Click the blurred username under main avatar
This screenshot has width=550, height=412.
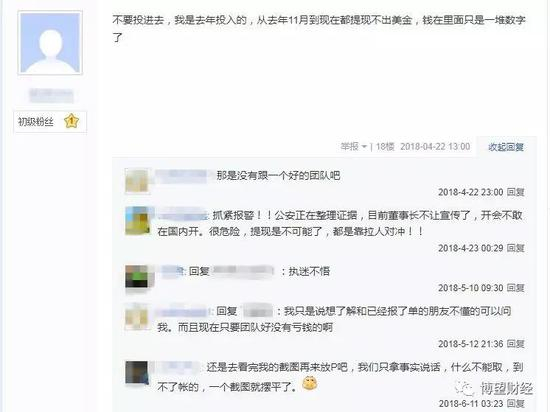pos(51,96)
